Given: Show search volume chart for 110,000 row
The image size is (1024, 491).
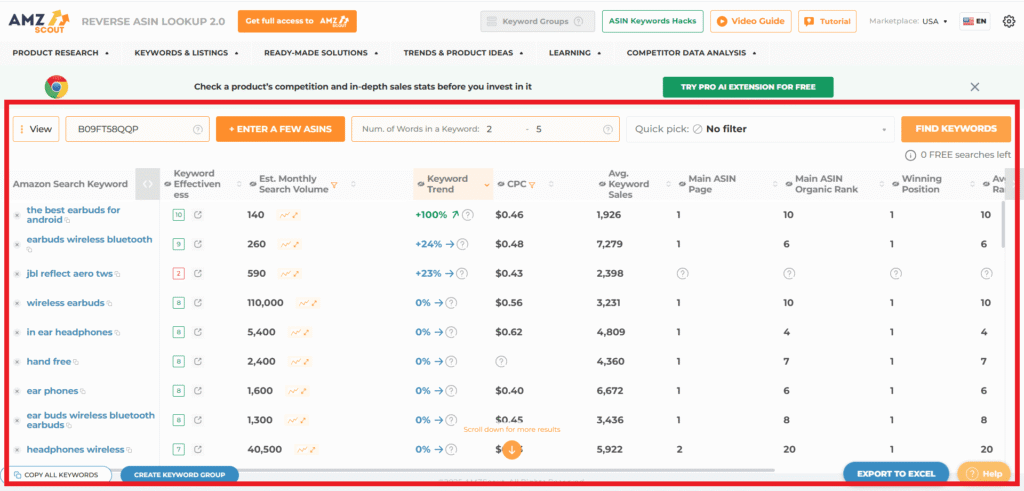Looking at the screenshot, I should click(308, 303).
